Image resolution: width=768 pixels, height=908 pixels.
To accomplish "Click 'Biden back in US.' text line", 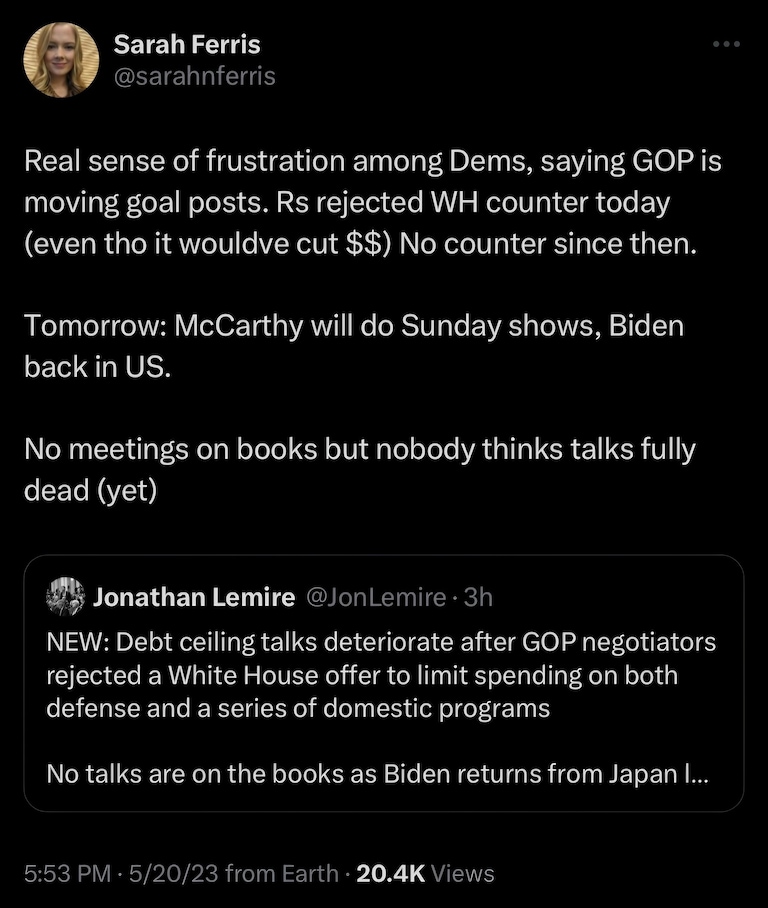I will click(x=98, y=366).
